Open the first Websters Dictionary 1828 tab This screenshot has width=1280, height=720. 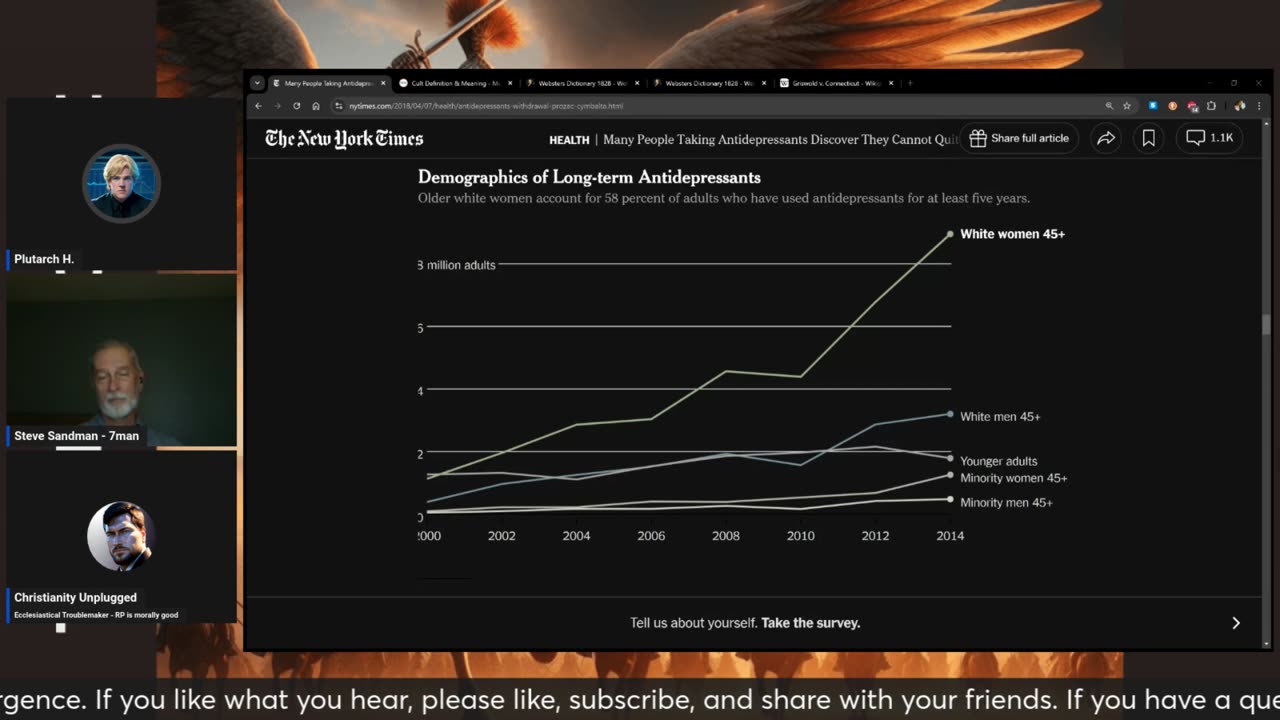point(582,83)
